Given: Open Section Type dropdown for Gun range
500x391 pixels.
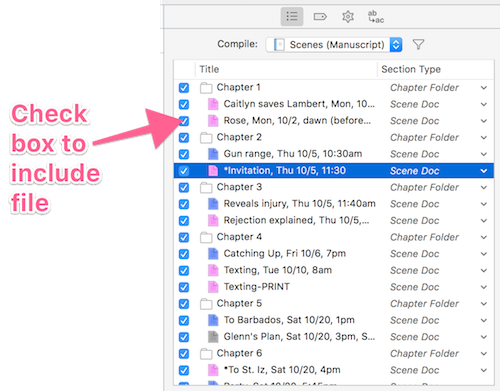Looking at the screenshot, I should (484, 154).
